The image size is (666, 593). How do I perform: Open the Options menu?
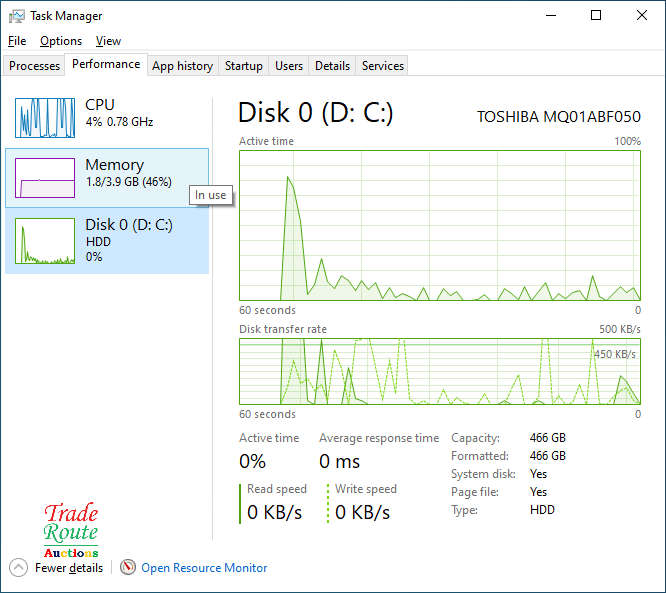coord(61,41)
